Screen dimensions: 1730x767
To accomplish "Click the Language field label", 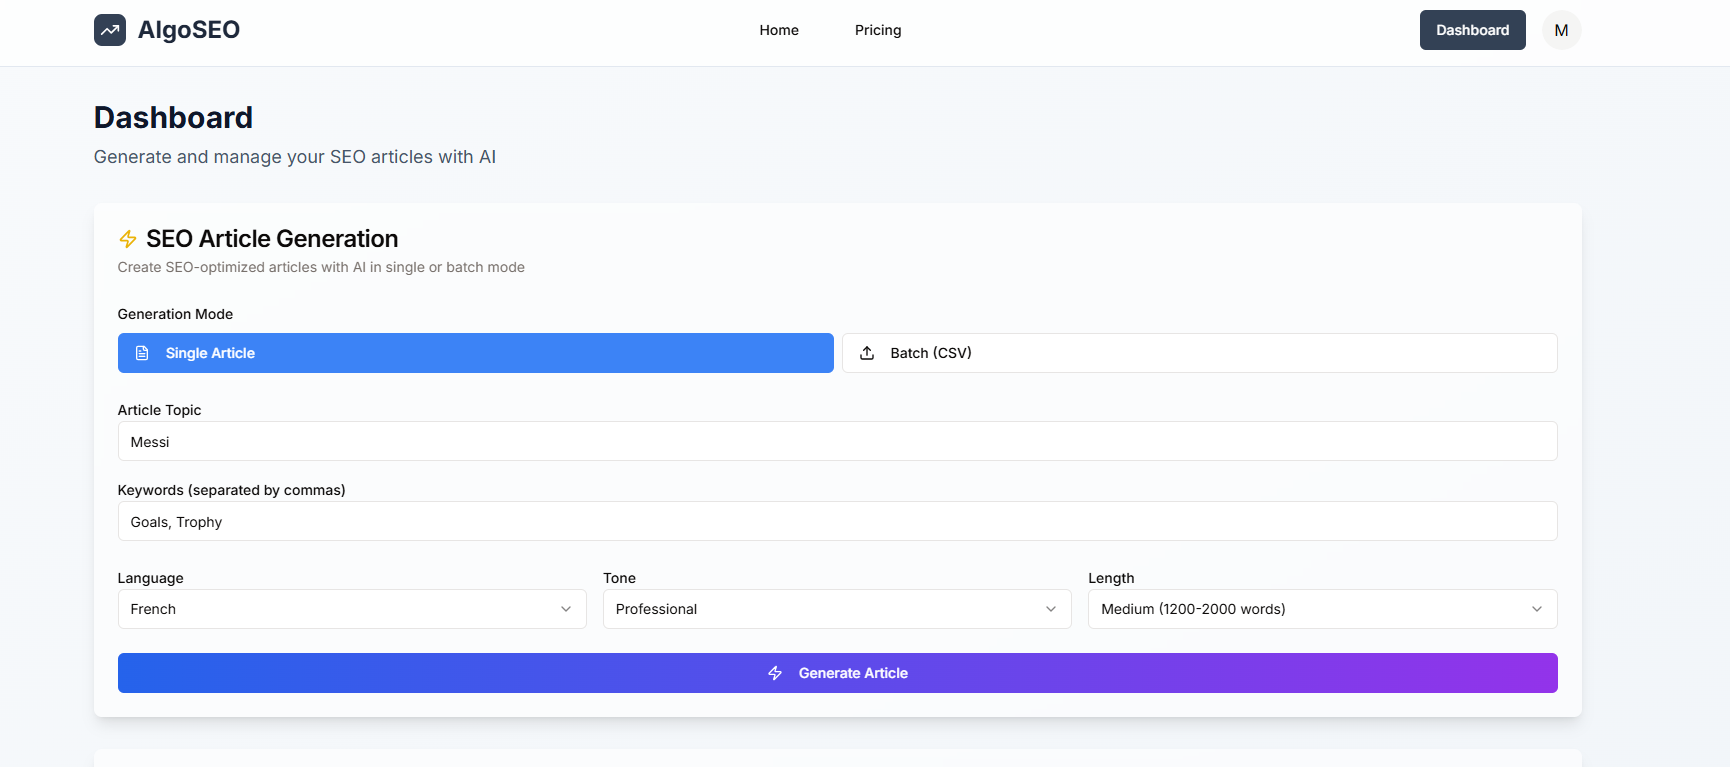I will point(150,578).
